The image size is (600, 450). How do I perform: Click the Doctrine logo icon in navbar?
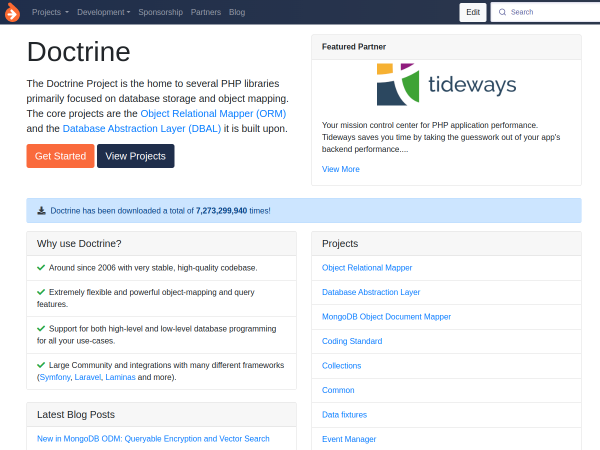coord(12,12)
